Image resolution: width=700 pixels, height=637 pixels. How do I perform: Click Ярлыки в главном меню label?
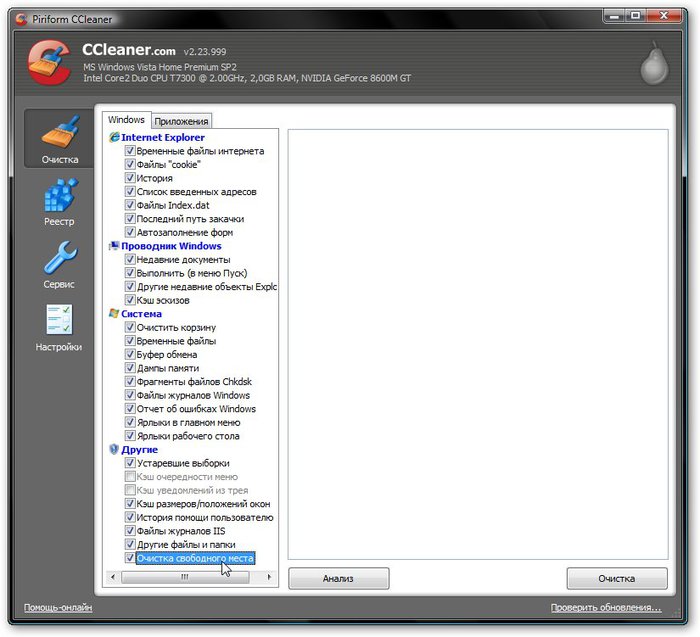pos(188,422)
